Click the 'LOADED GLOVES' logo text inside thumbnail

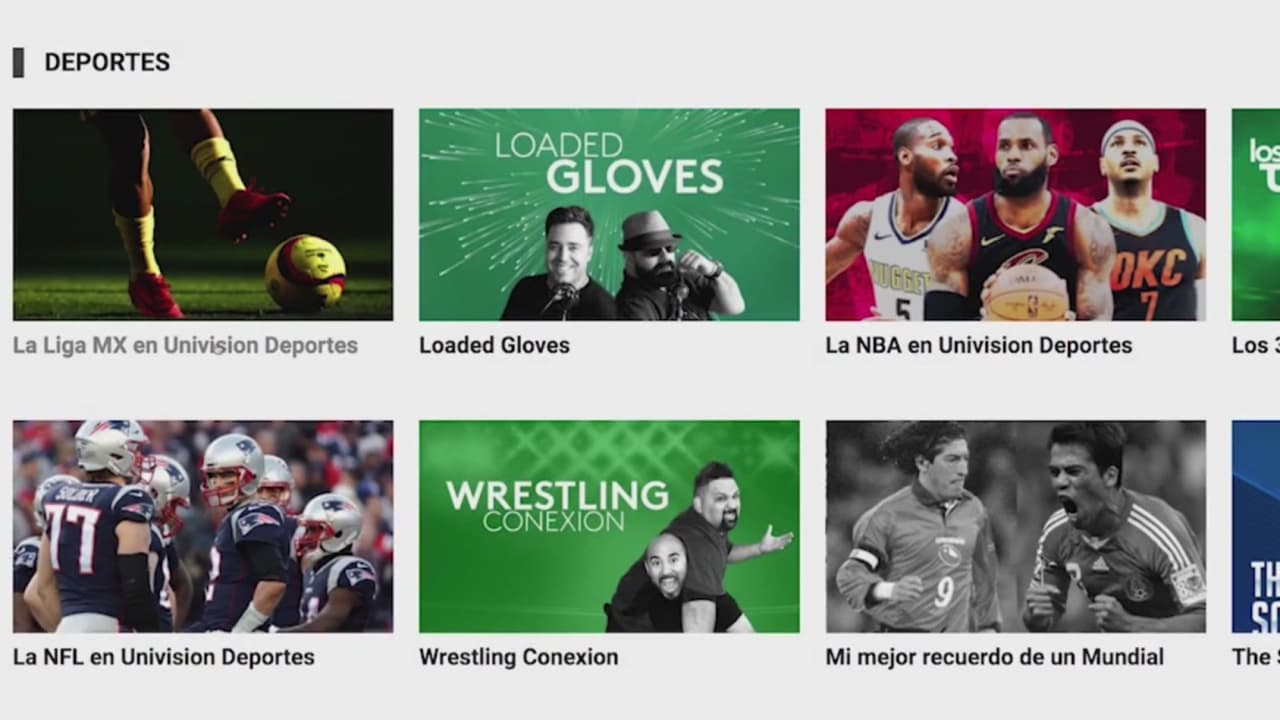[x=609, y=162]
